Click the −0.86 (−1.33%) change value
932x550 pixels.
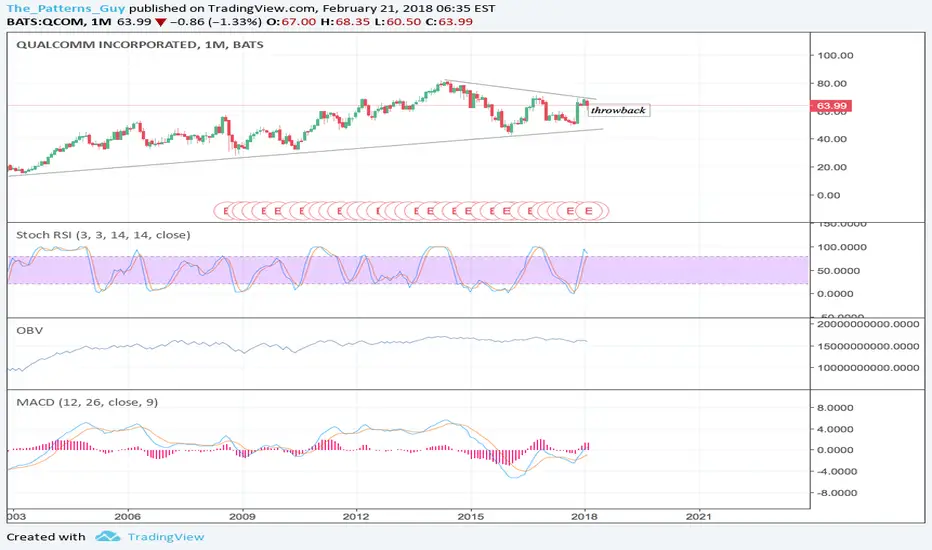pos(216,21)
